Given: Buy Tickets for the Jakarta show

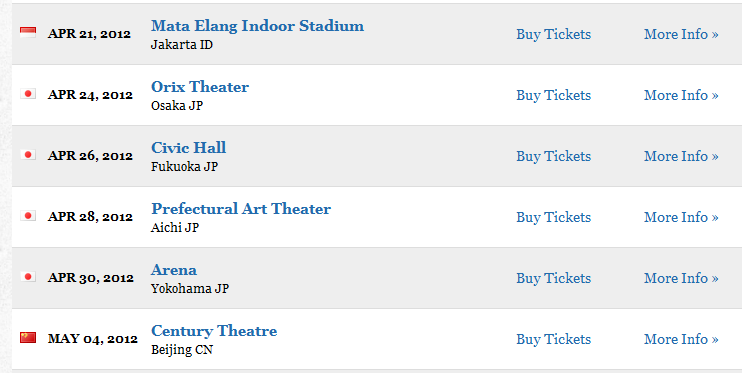Looking at the screenshot, I should point(553,35).
